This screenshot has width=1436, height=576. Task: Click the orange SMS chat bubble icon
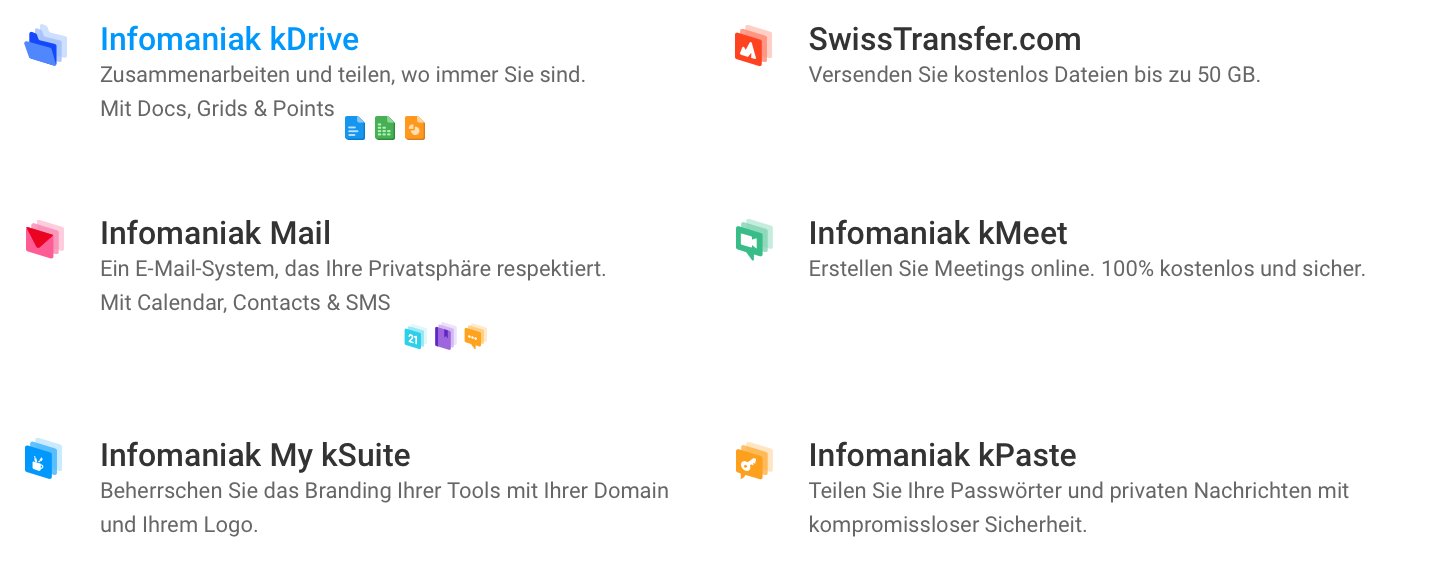pyautogui.click(x=475, y=337)
